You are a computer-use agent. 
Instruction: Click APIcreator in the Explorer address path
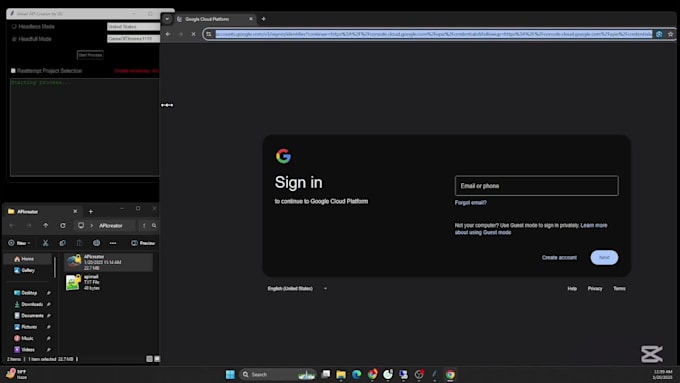[111, 226]
